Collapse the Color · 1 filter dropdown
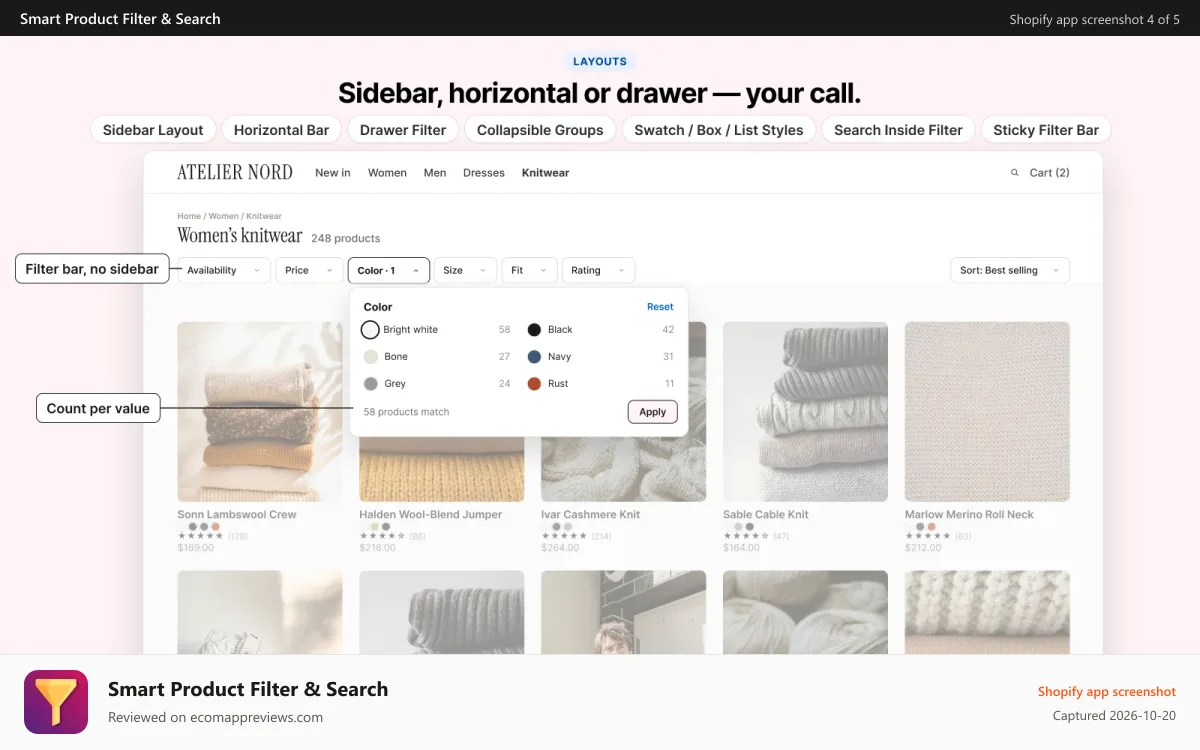This screenshot has height=750, width=1200. [x=389, y=270]
